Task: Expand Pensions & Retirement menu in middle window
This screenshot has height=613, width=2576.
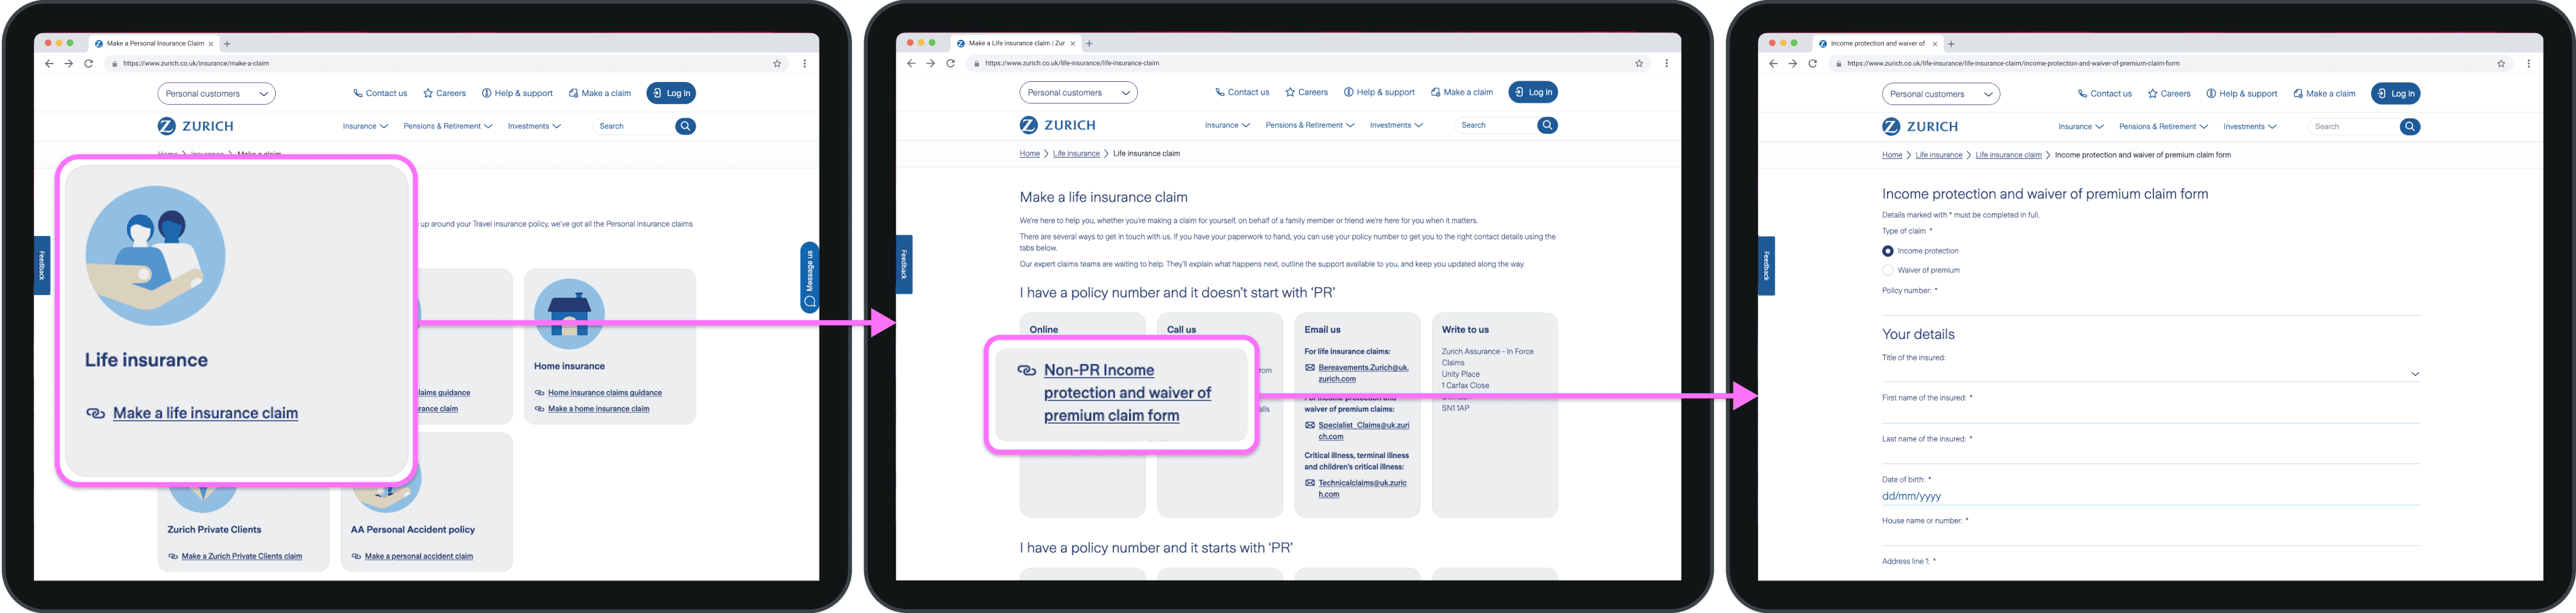Action: (x=1310, y=125)
